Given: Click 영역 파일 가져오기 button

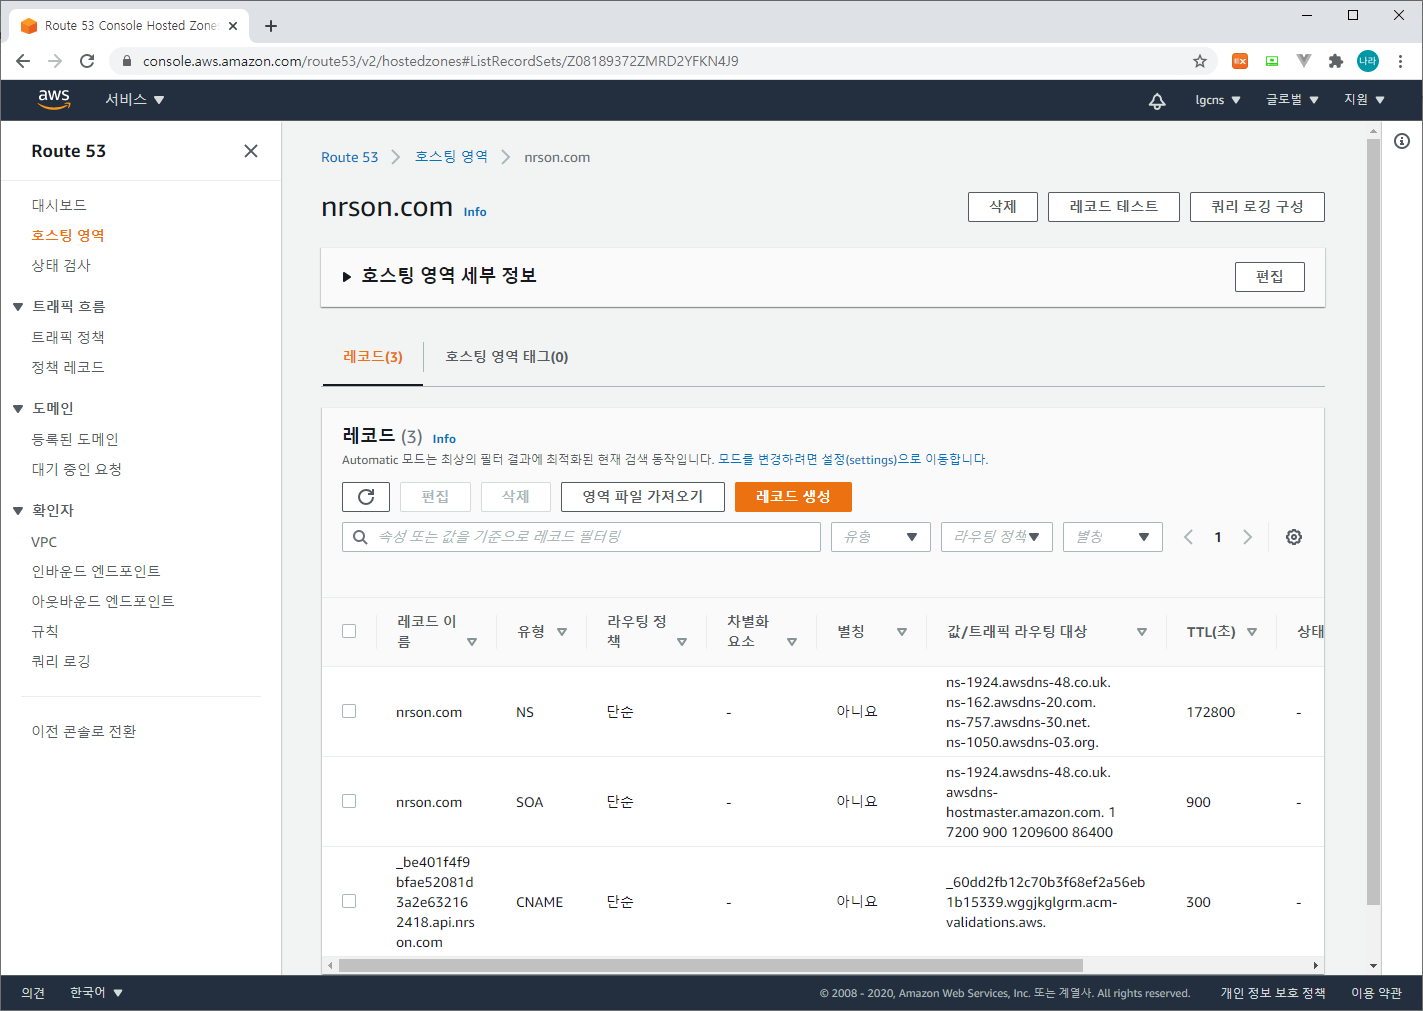Looking at the screenshot, I should [643, 497].
